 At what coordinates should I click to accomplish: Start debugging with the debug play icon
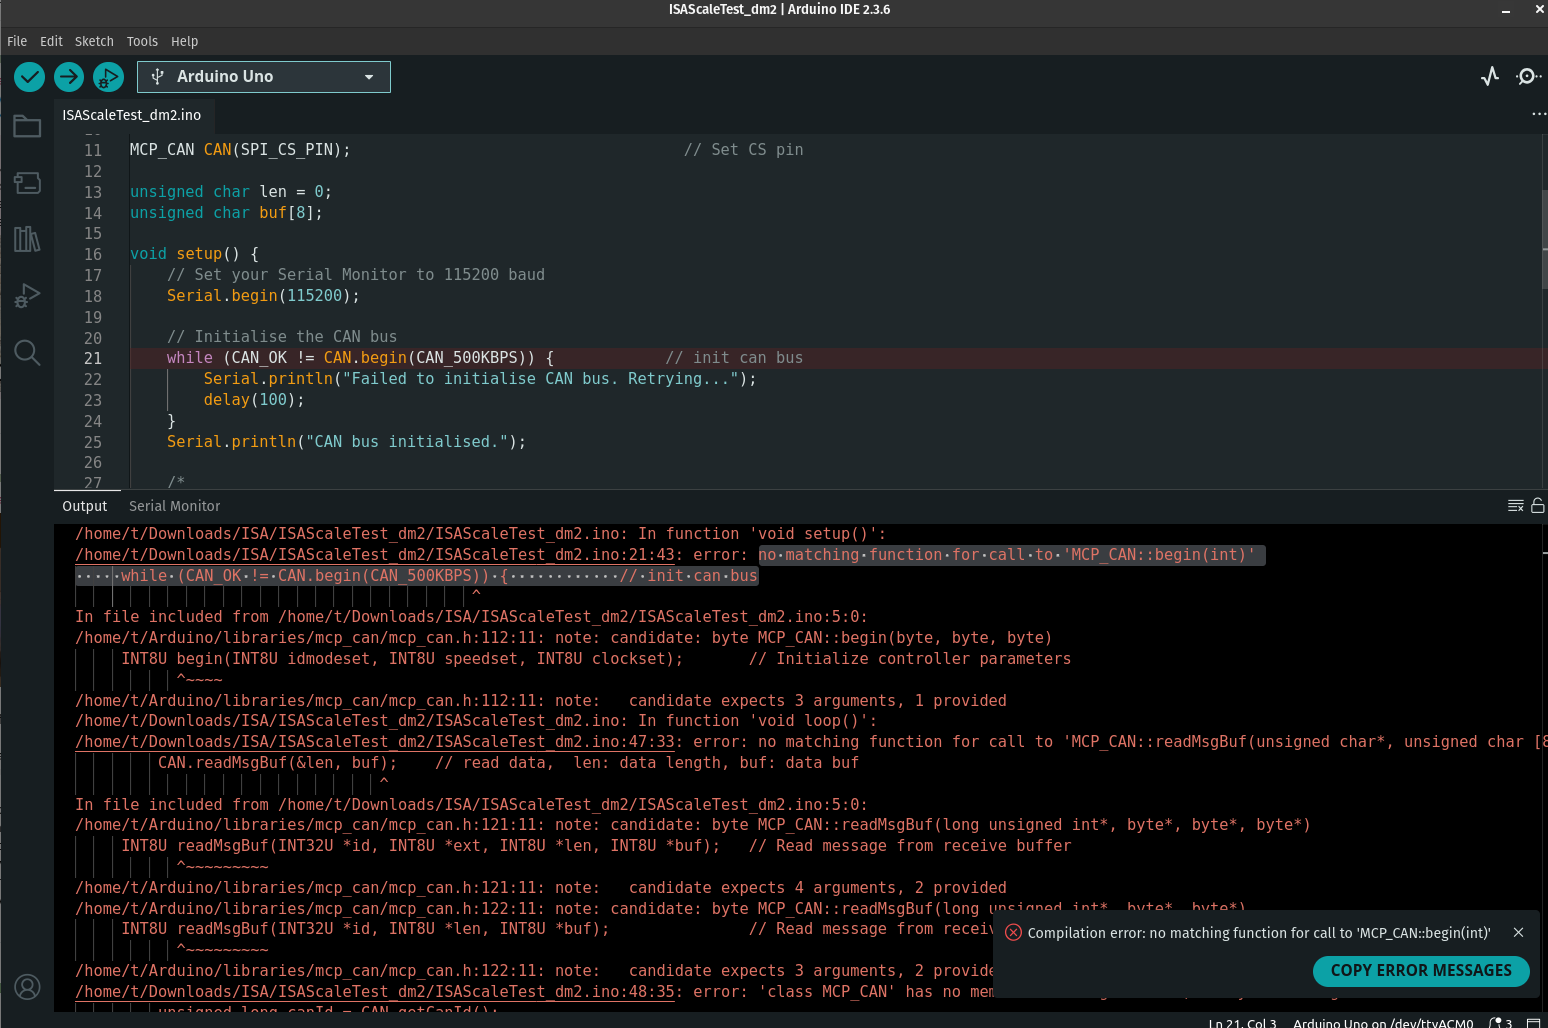pos(108,77)
